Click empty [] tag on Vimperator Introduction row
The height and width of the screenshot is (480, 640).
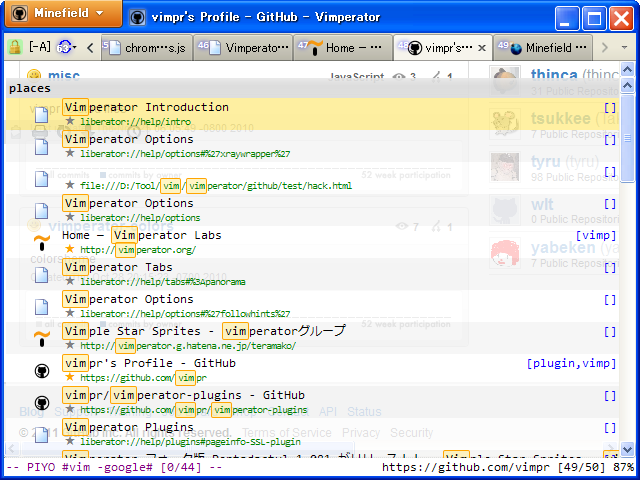point(610,108)
